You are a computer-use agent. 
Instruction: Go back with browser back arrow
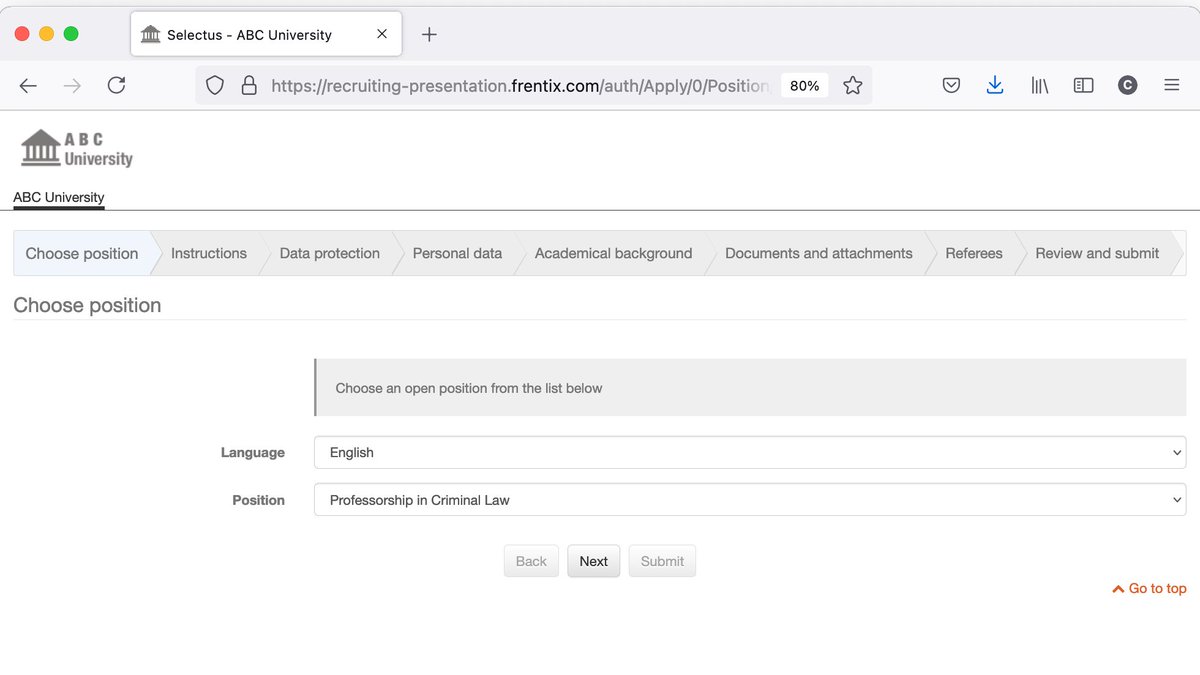pos(28,86)
